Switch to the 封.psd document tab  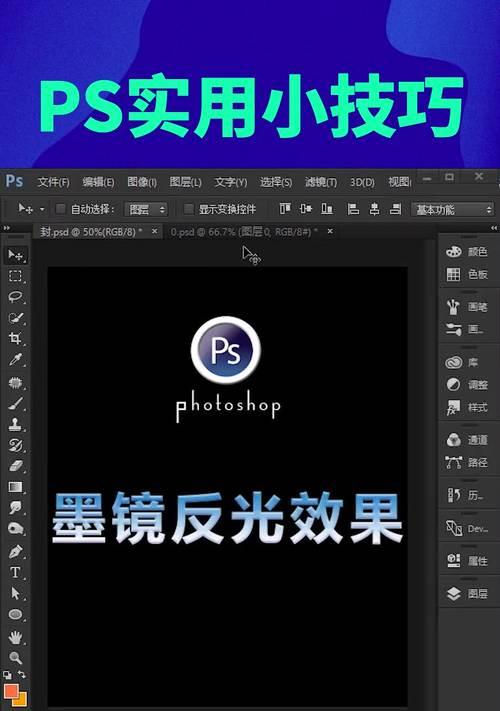[x=91, y=232]
